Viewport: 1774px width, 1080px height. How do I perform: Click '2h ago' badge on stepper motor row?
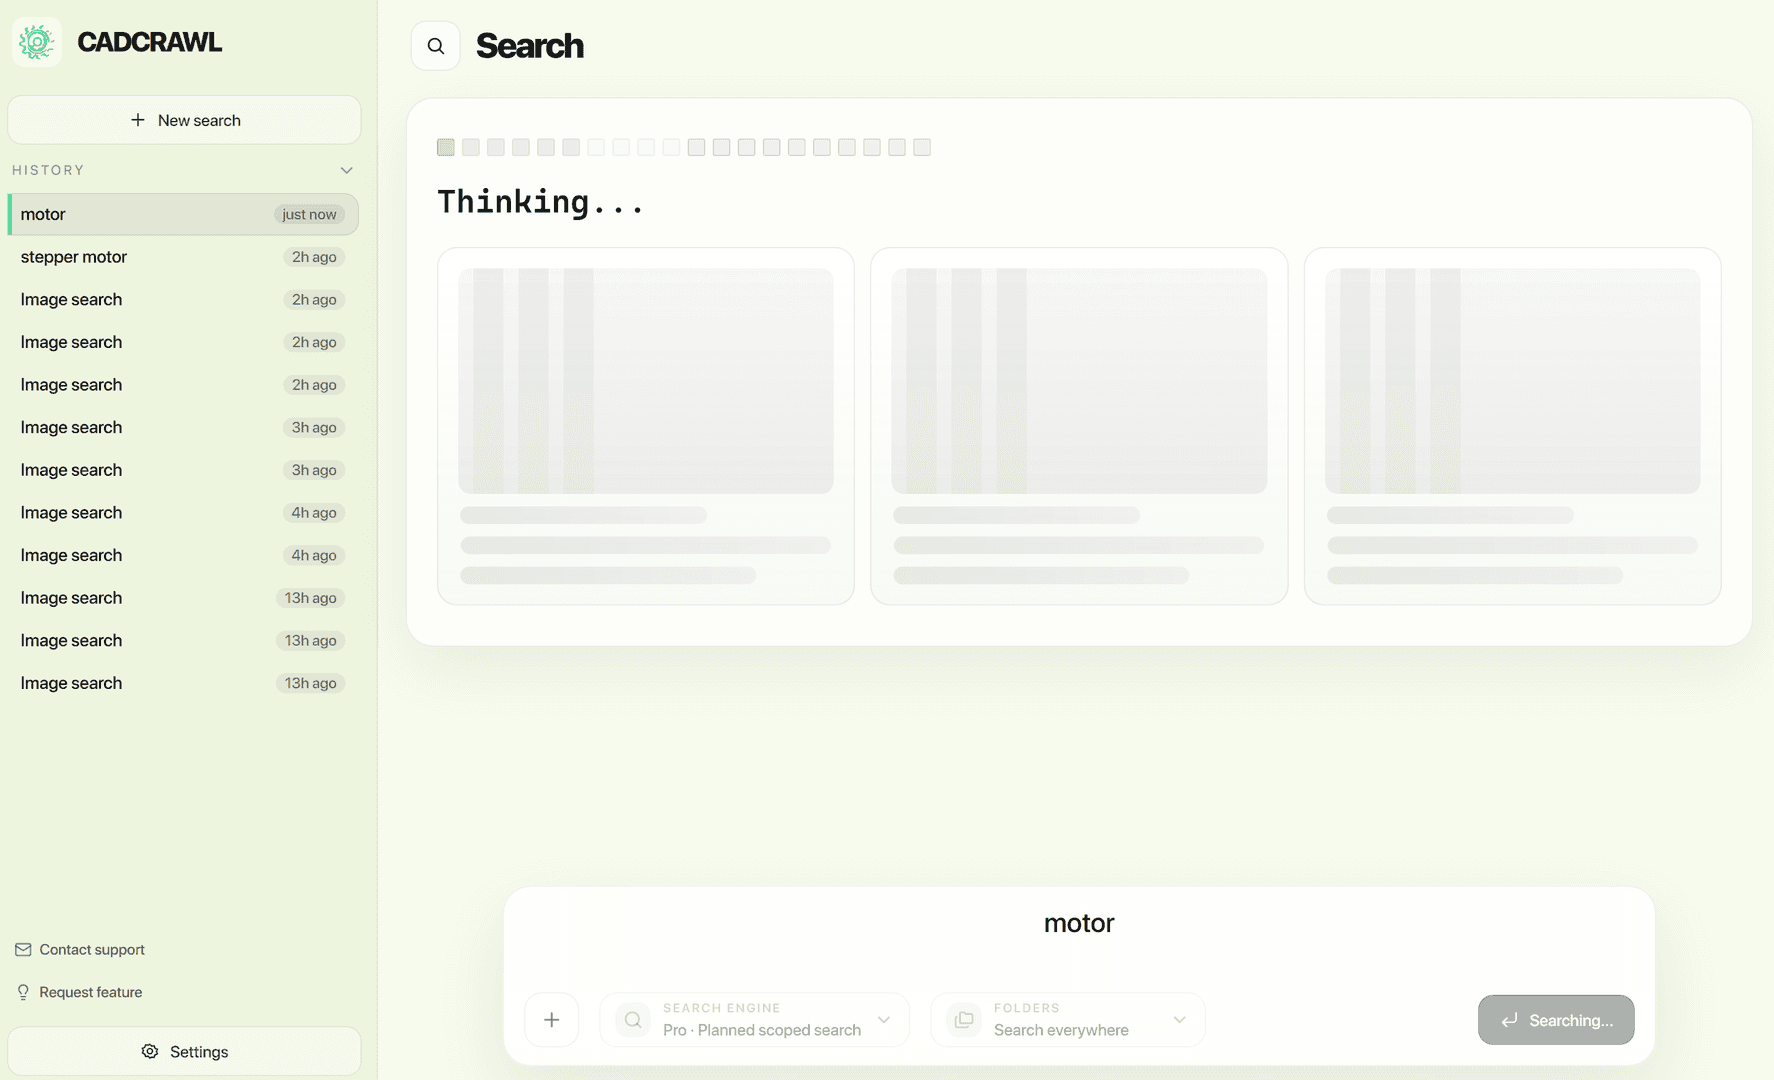point(314,257)
